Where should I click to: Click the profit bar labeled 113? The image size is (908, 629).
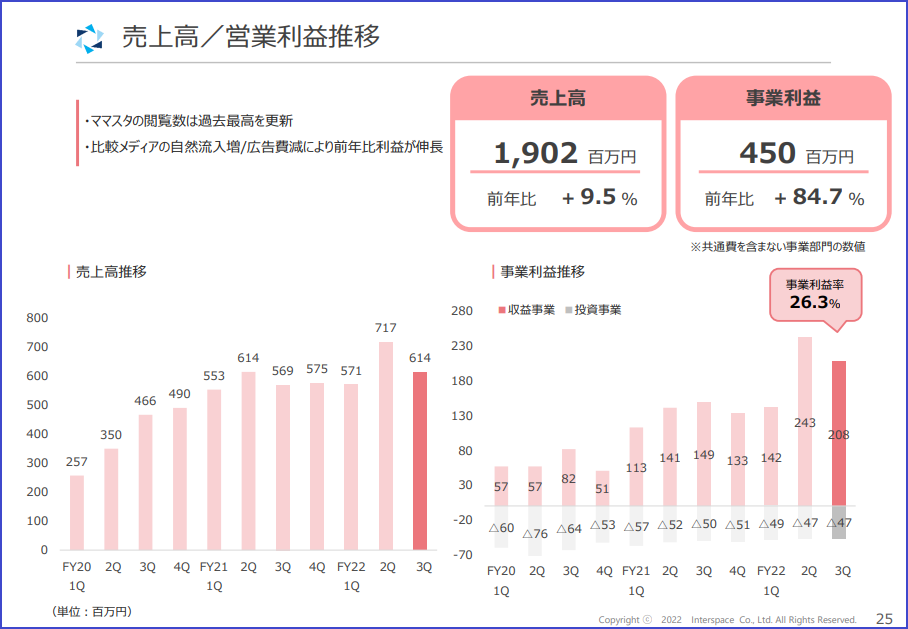(x=636, y=467)
